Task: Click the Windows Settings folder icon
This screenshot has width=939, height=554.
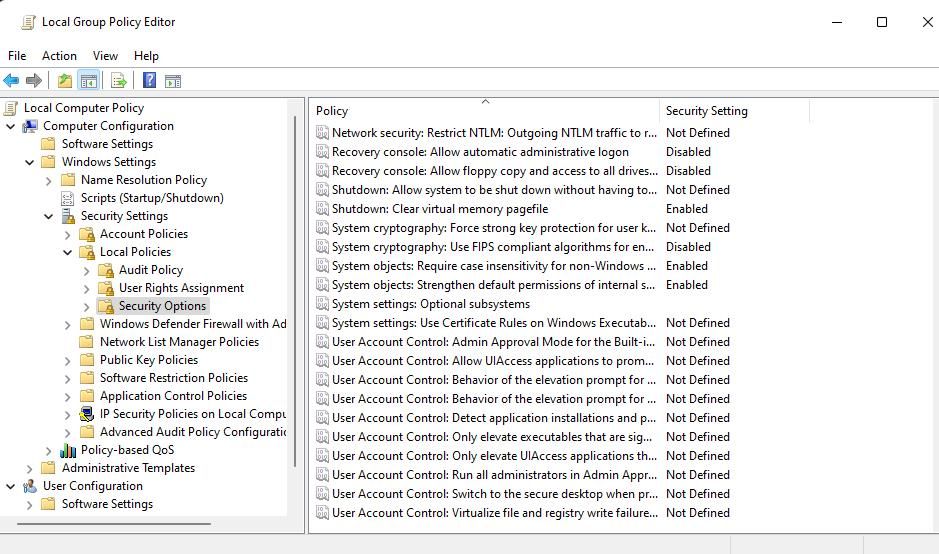Action: 49,162
